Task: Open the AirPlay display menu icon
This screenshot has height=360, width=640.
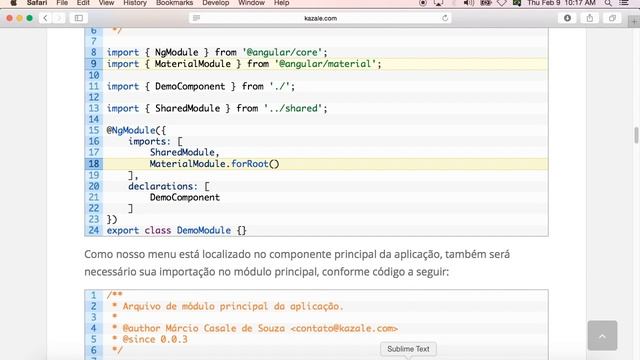Action: pyautogui.click(x=438, y=3)
